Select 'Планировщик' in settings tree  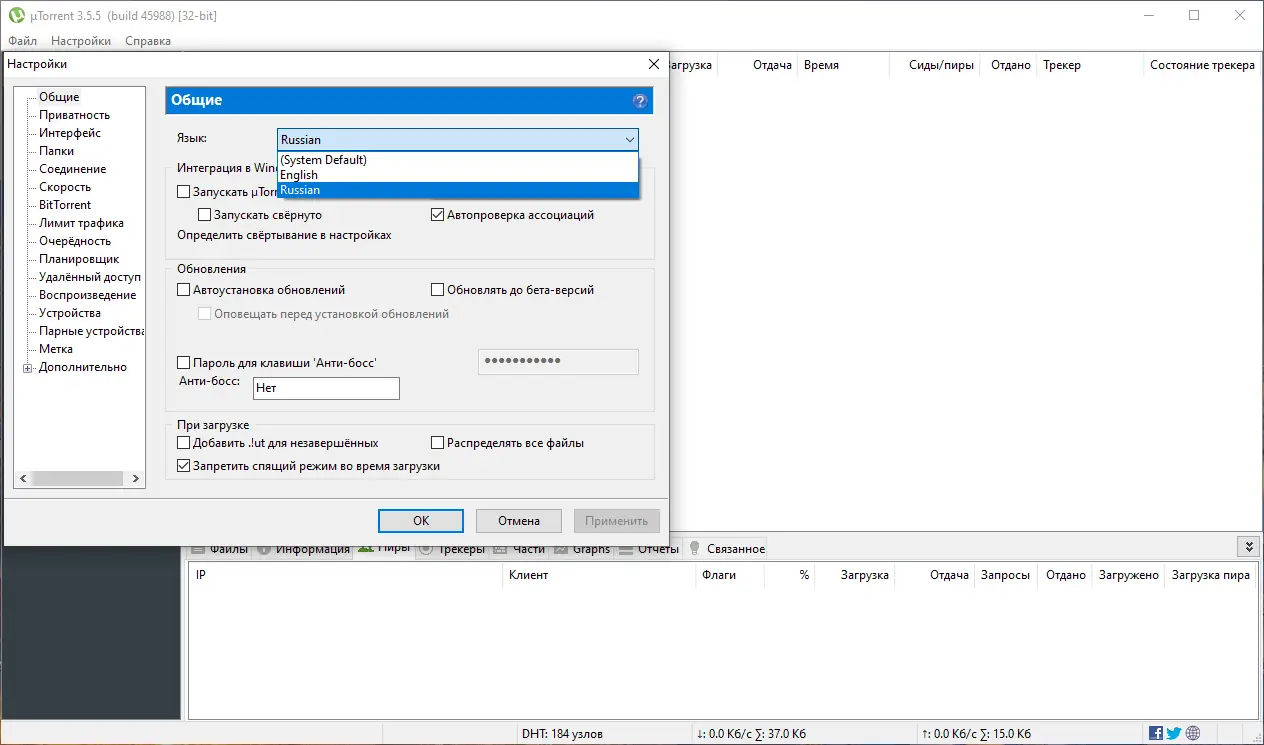(x=79, y=259)
